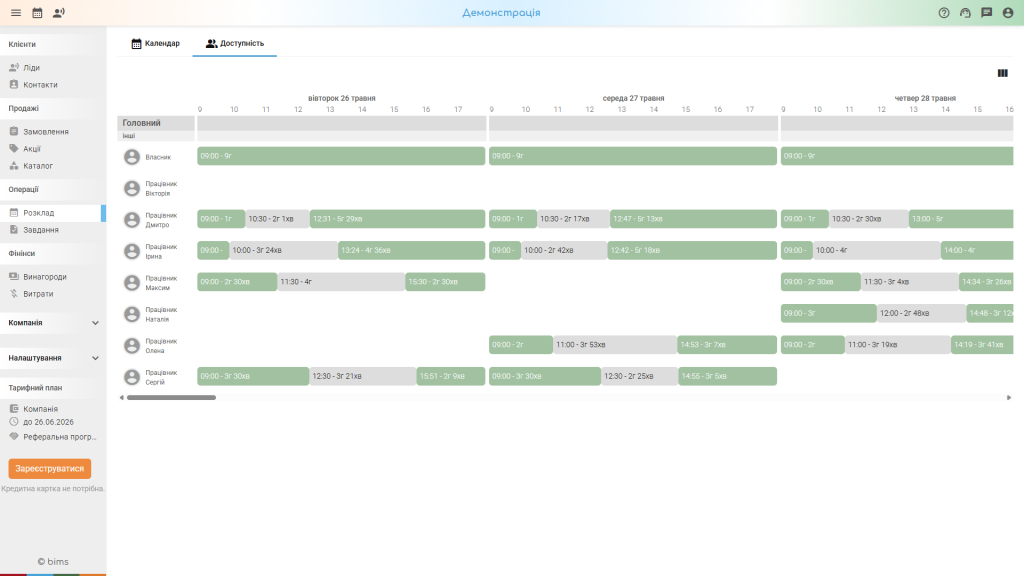The width and height of the screenshot is (1024, 576).
Task: Select Сергій's 14:55 - 3г 5хв block
Action: (x=728, y=376)
